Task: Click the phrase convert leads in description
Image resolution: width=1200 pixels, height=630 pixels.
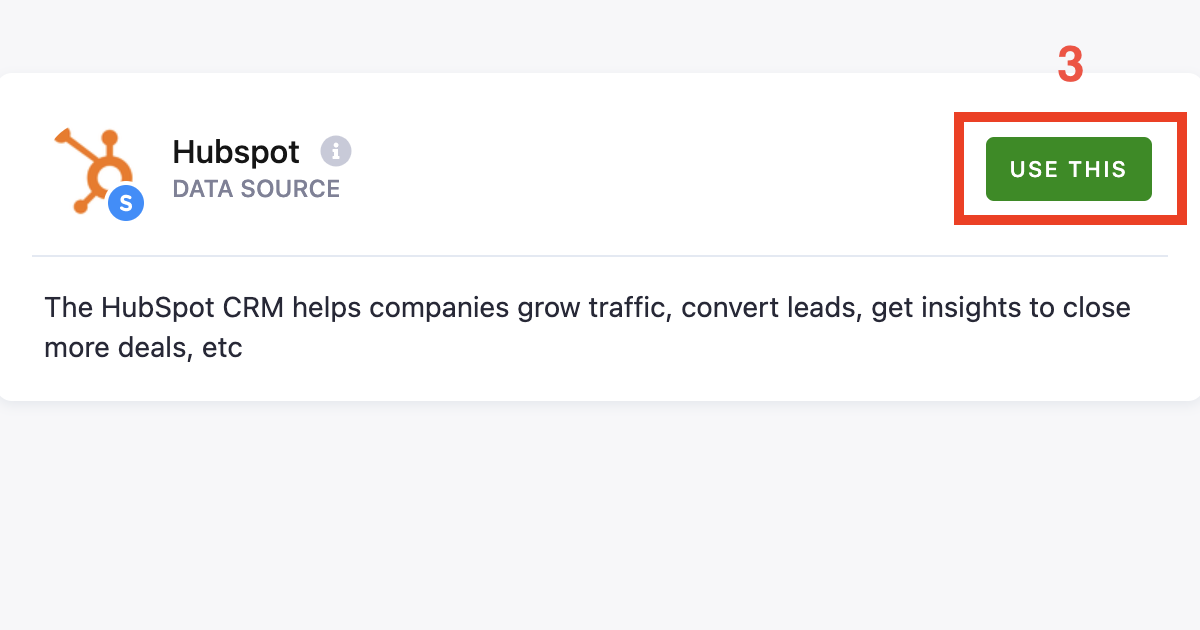Action: 764,308
